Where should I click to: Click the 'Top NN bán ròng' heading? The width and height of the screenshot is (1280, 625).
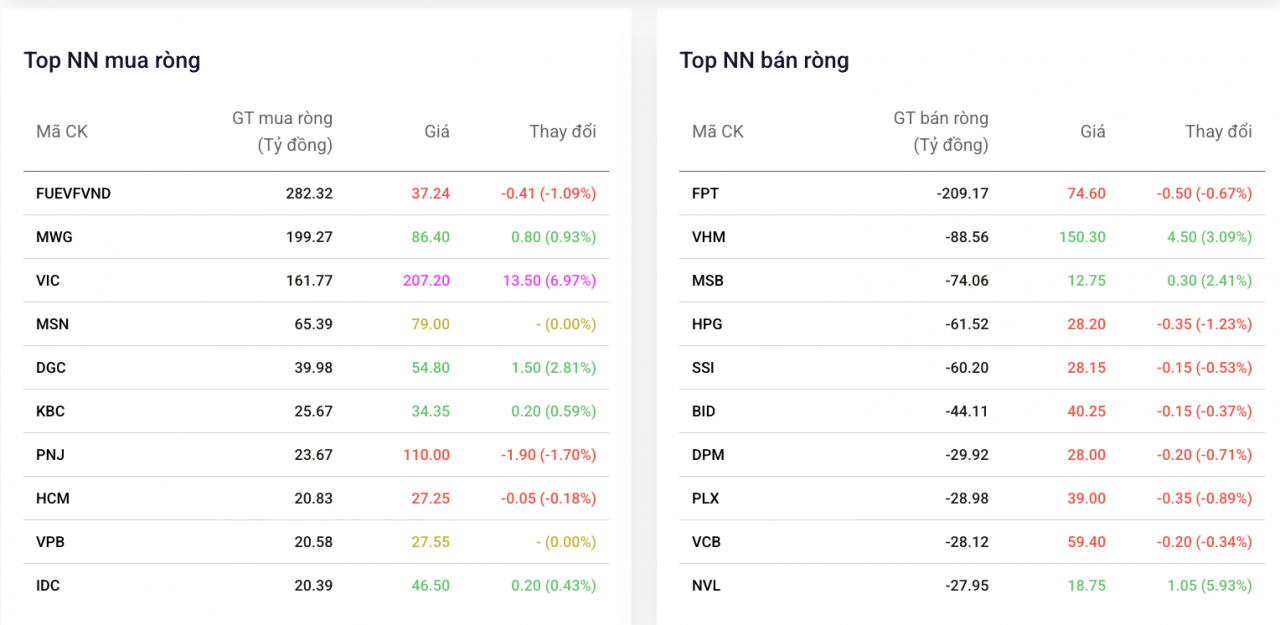point(764,61)
